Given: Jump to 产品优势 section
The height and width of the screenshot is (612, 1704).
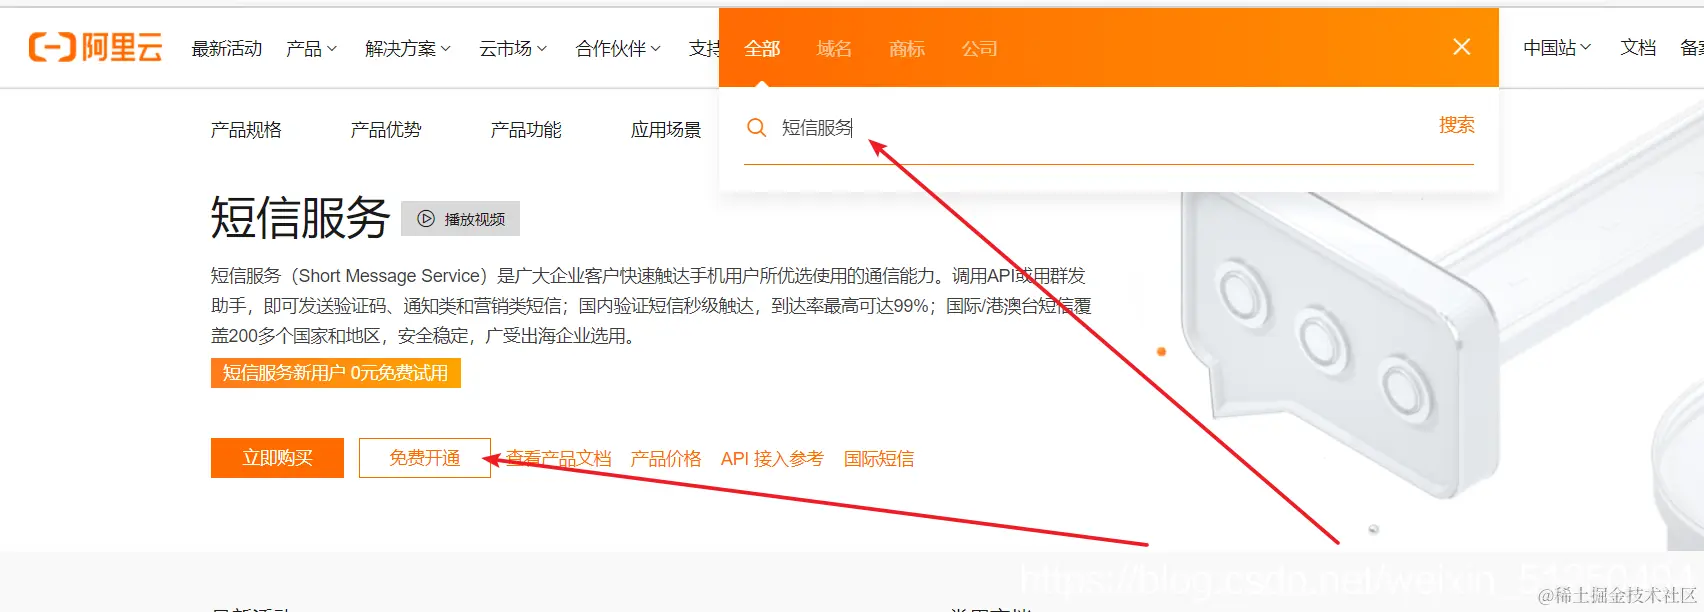Looking at the screenshot, I should coord(386,130).
